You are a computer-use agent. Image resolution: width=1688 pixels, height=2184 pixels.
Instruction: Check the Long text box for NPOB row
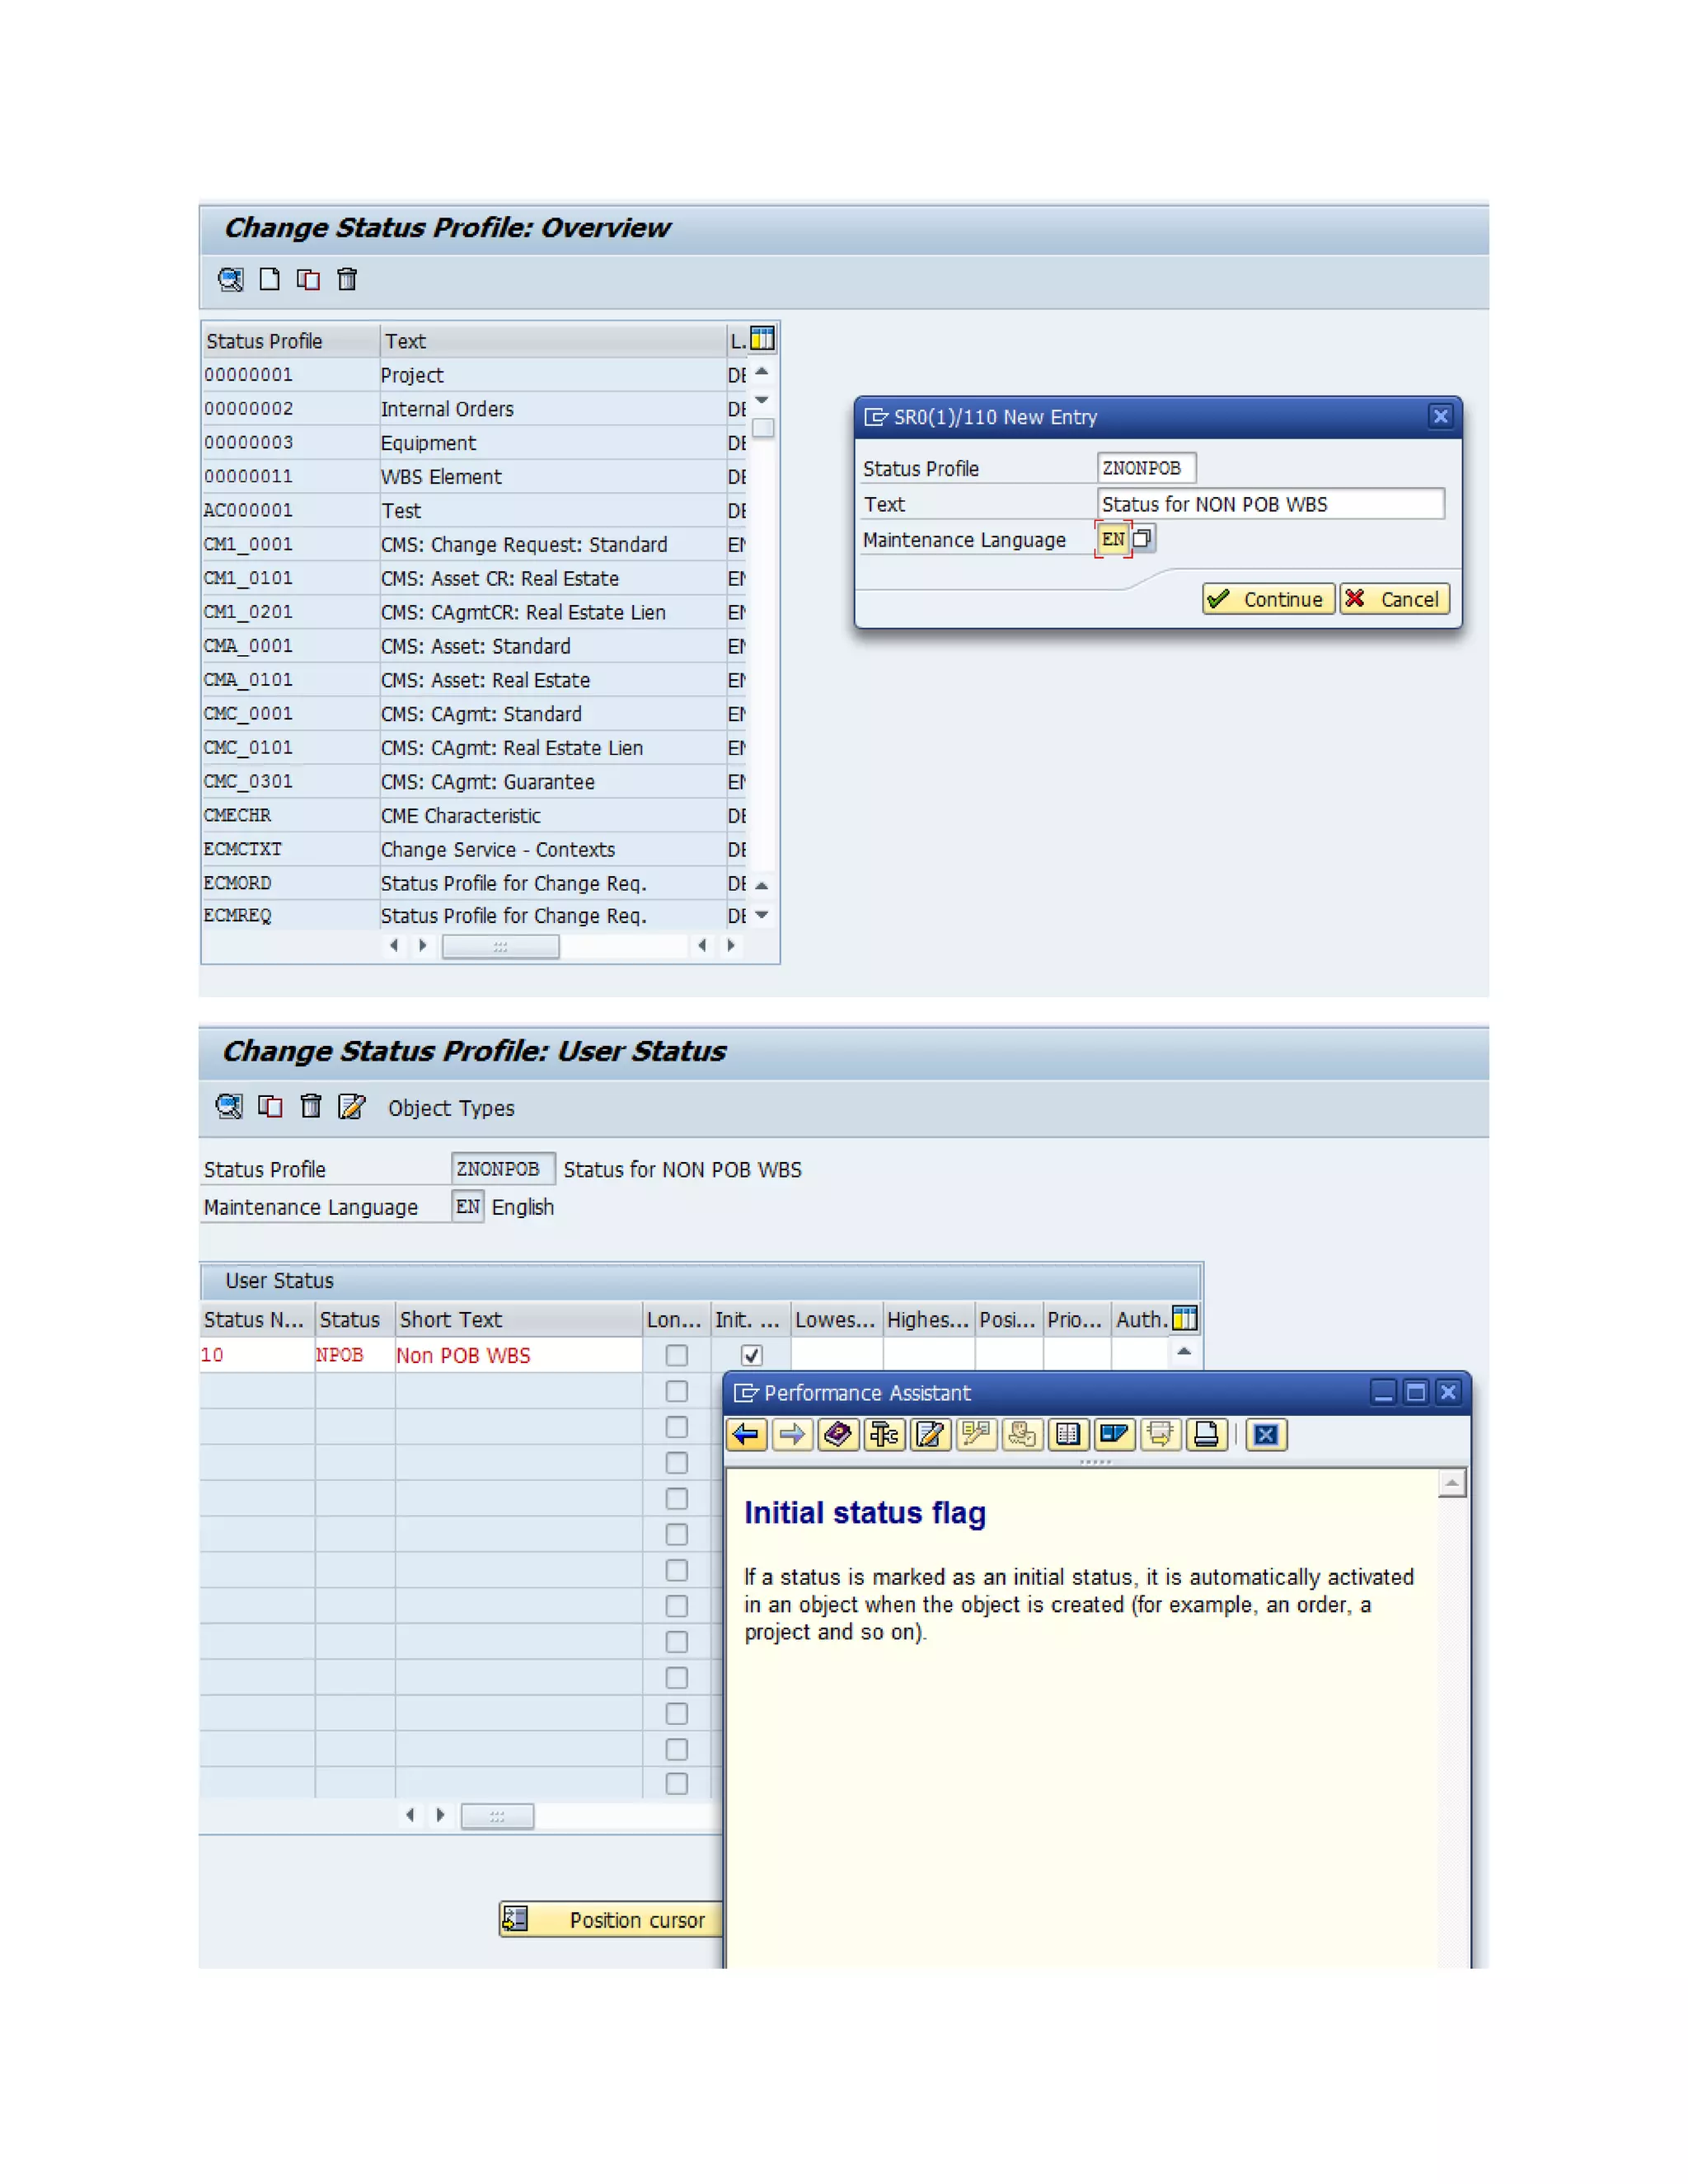(x=677, y=1355)
